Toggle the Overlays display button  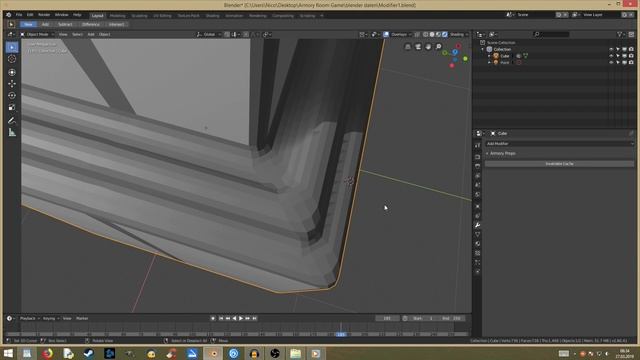[386, 34]
